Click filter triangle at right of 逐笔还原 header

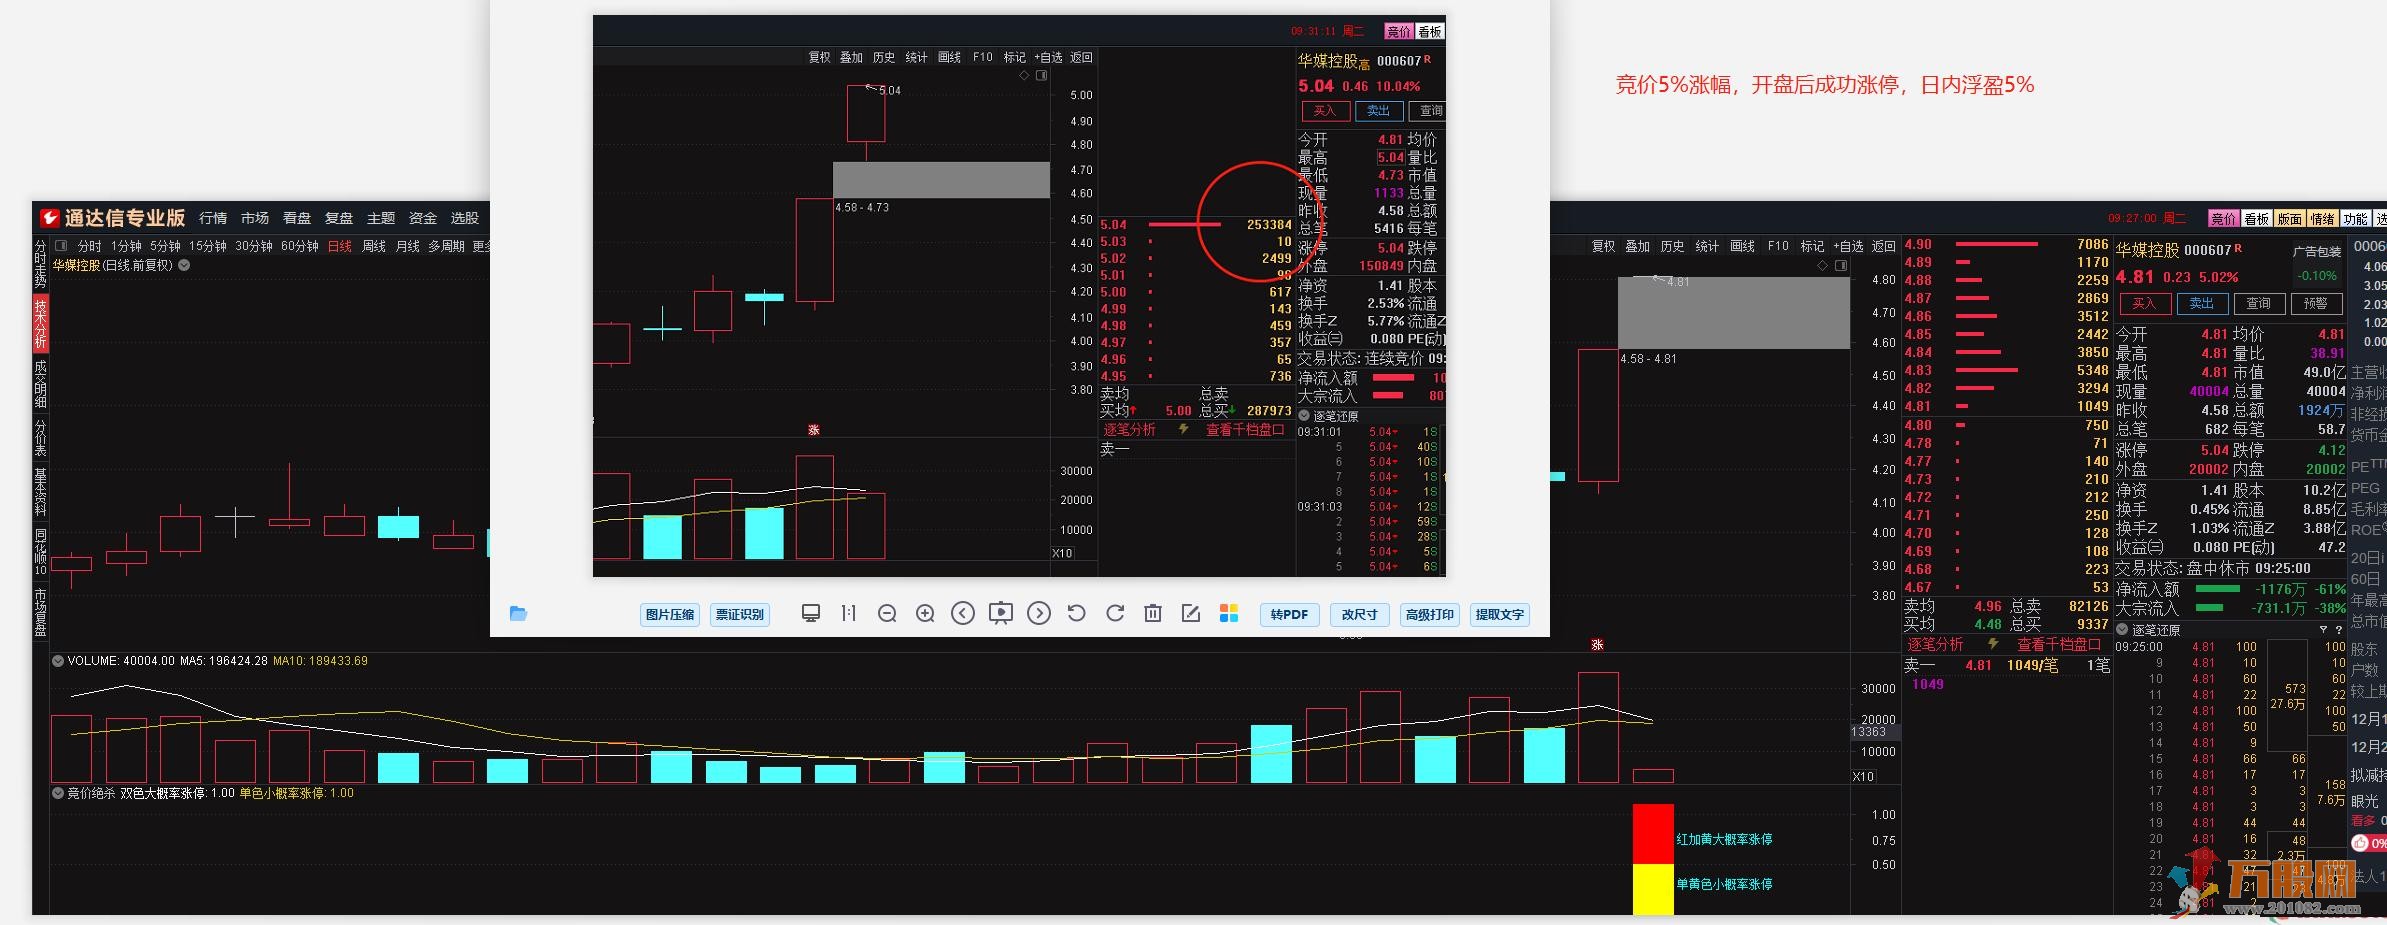2323,630
